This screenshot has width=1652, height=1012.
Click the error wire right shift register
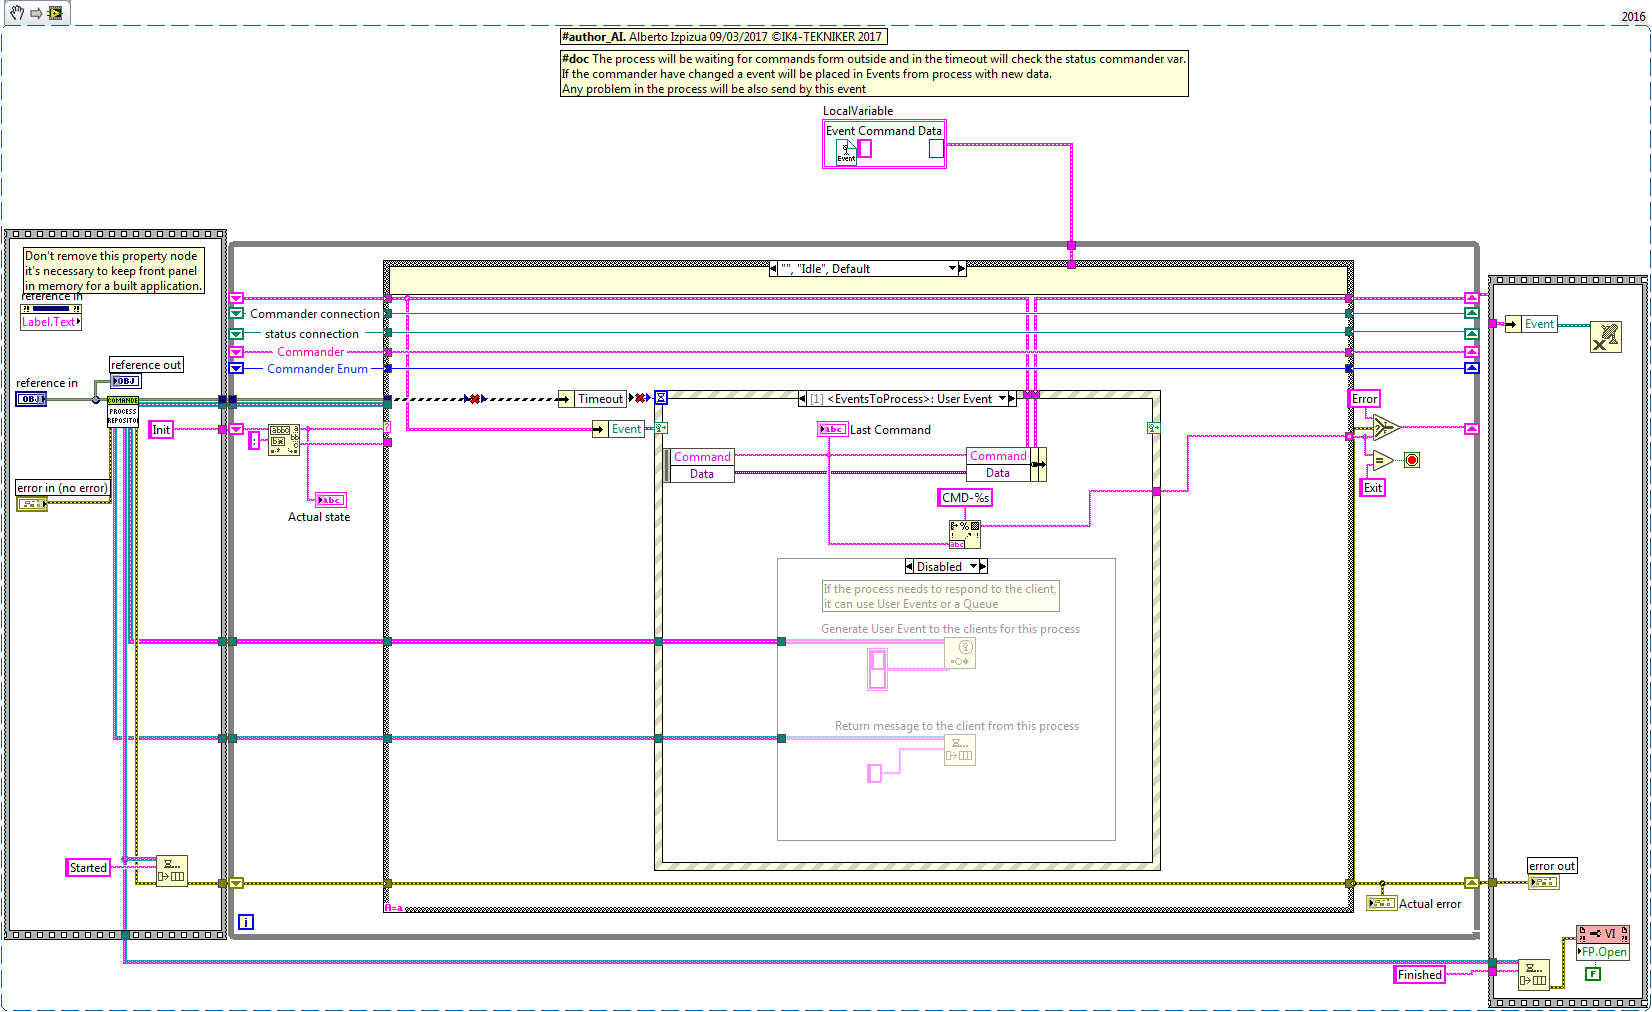pos(1471,883)
